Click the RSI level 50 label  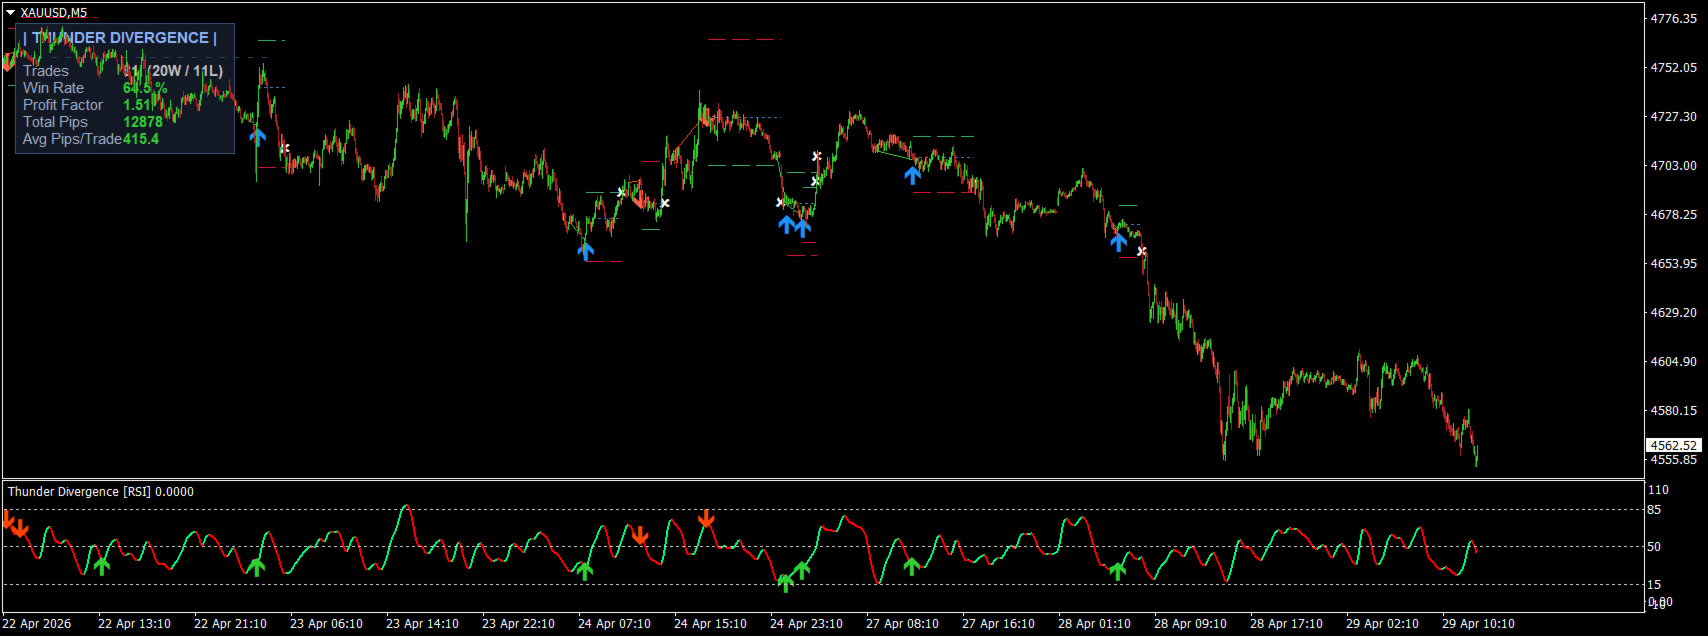click(x=1654, y=547)
